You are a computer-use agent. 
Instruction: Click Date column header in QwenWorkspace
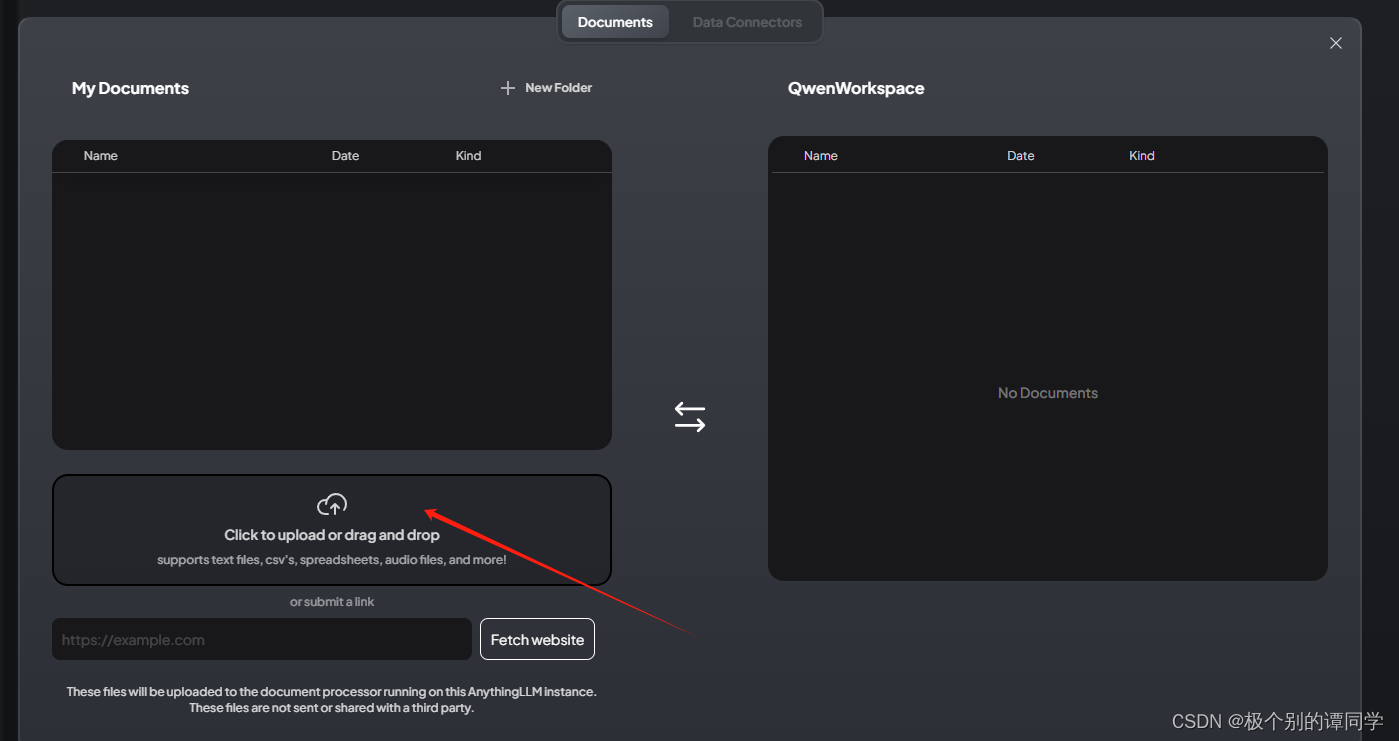tap(1021, 156)
